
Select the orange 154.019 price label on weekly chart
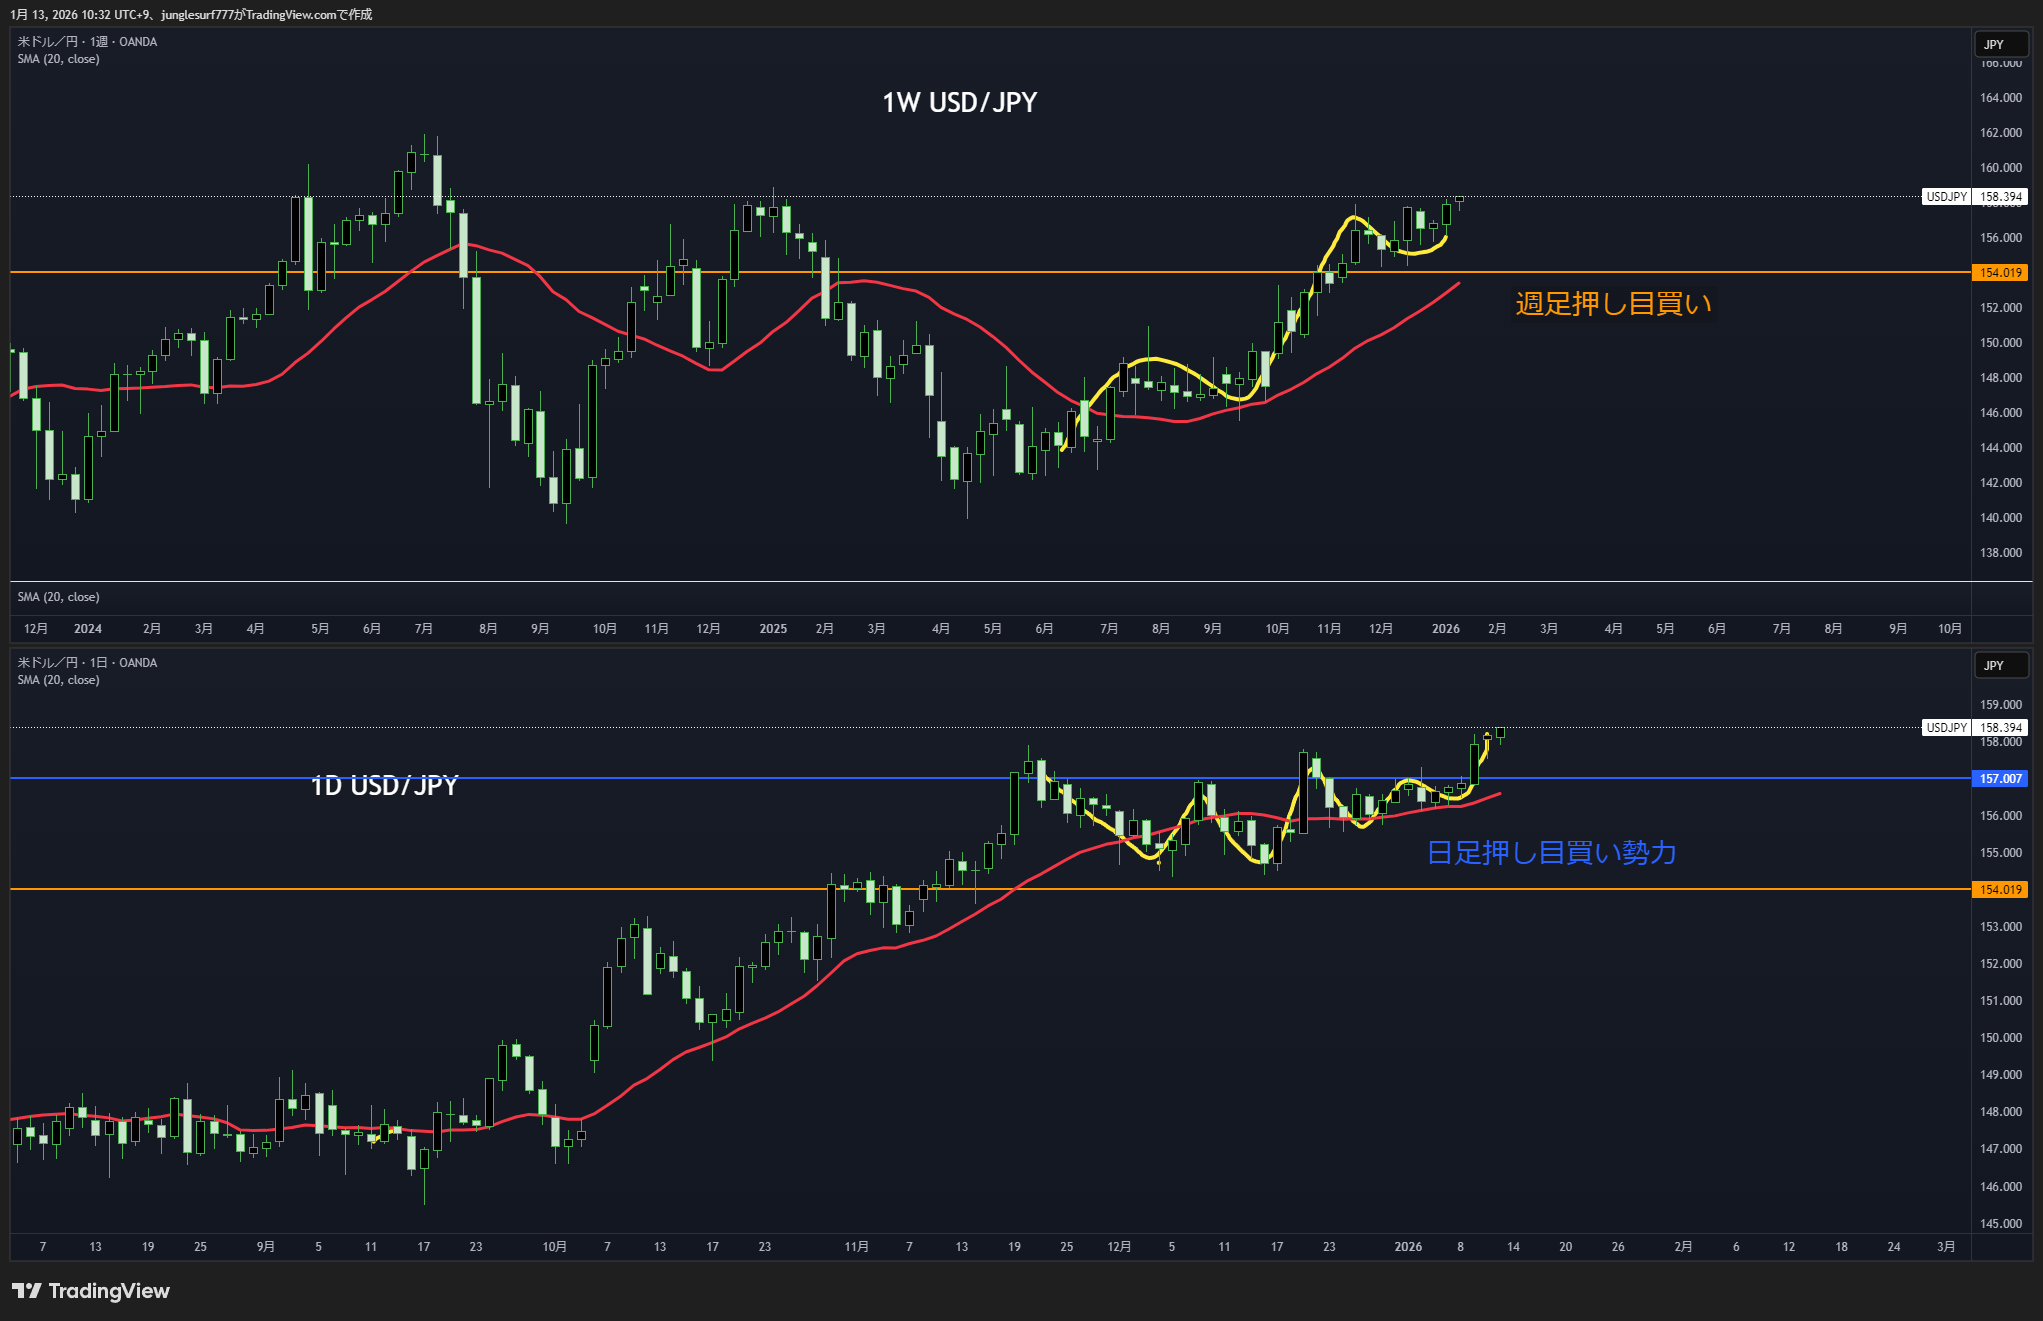[x=2000, y=273]
